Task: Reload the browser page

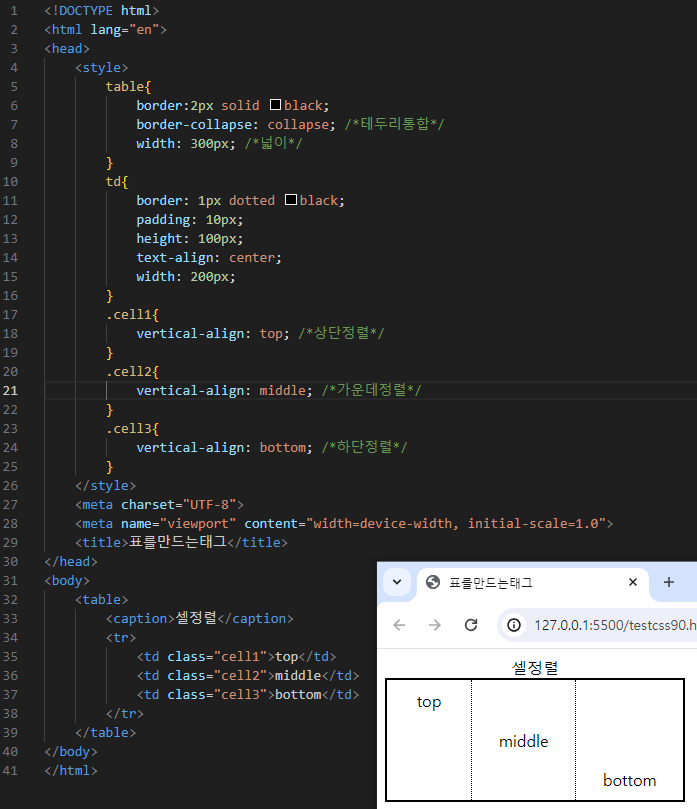Action: 471,625
